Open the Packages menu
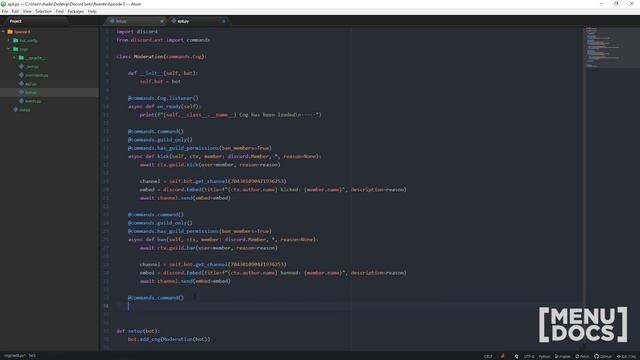640x360 pixels. [76, 11]
